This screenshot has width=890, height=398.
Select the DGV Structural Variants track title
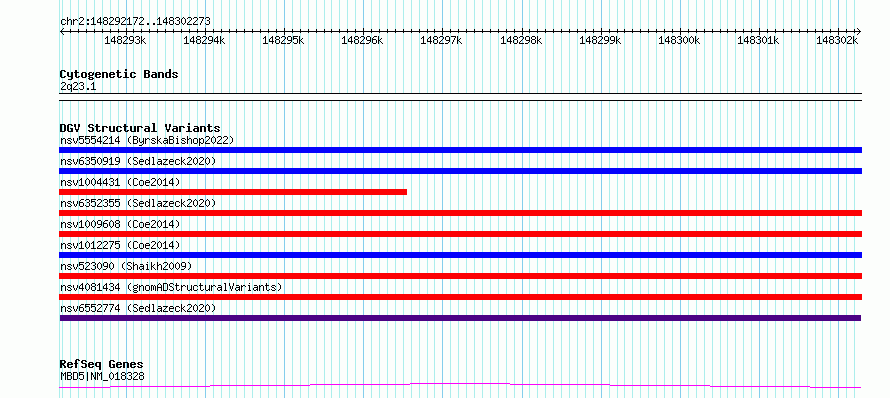point(140,128)
